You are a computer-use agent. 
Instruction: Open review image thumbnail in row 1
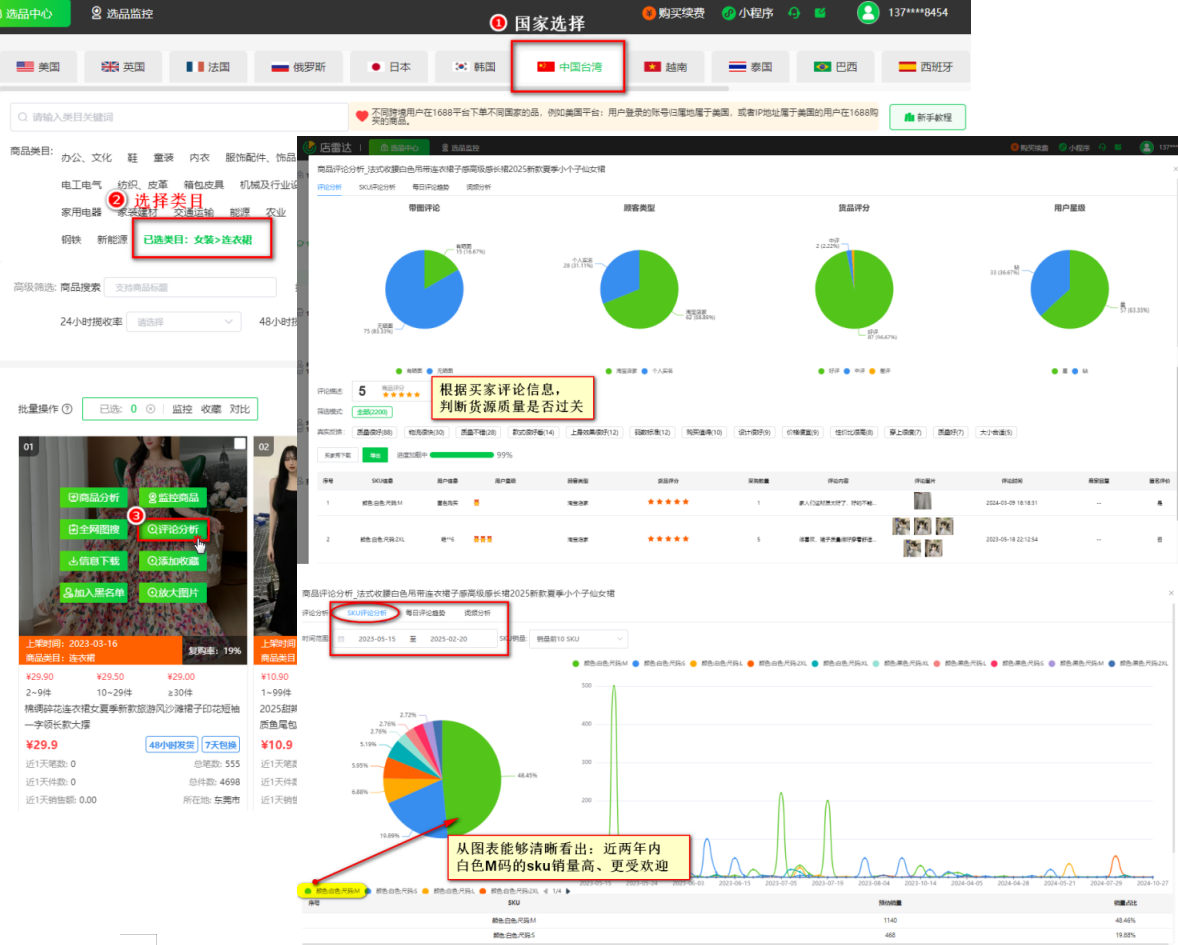923,501
